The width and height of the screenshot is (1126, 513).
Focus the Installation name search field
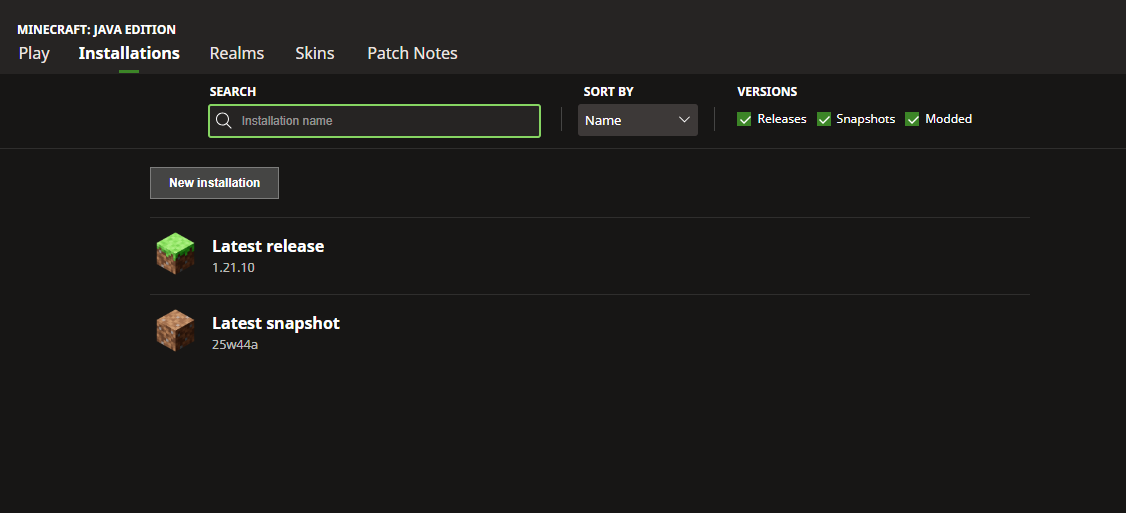(x=385, y=121)
